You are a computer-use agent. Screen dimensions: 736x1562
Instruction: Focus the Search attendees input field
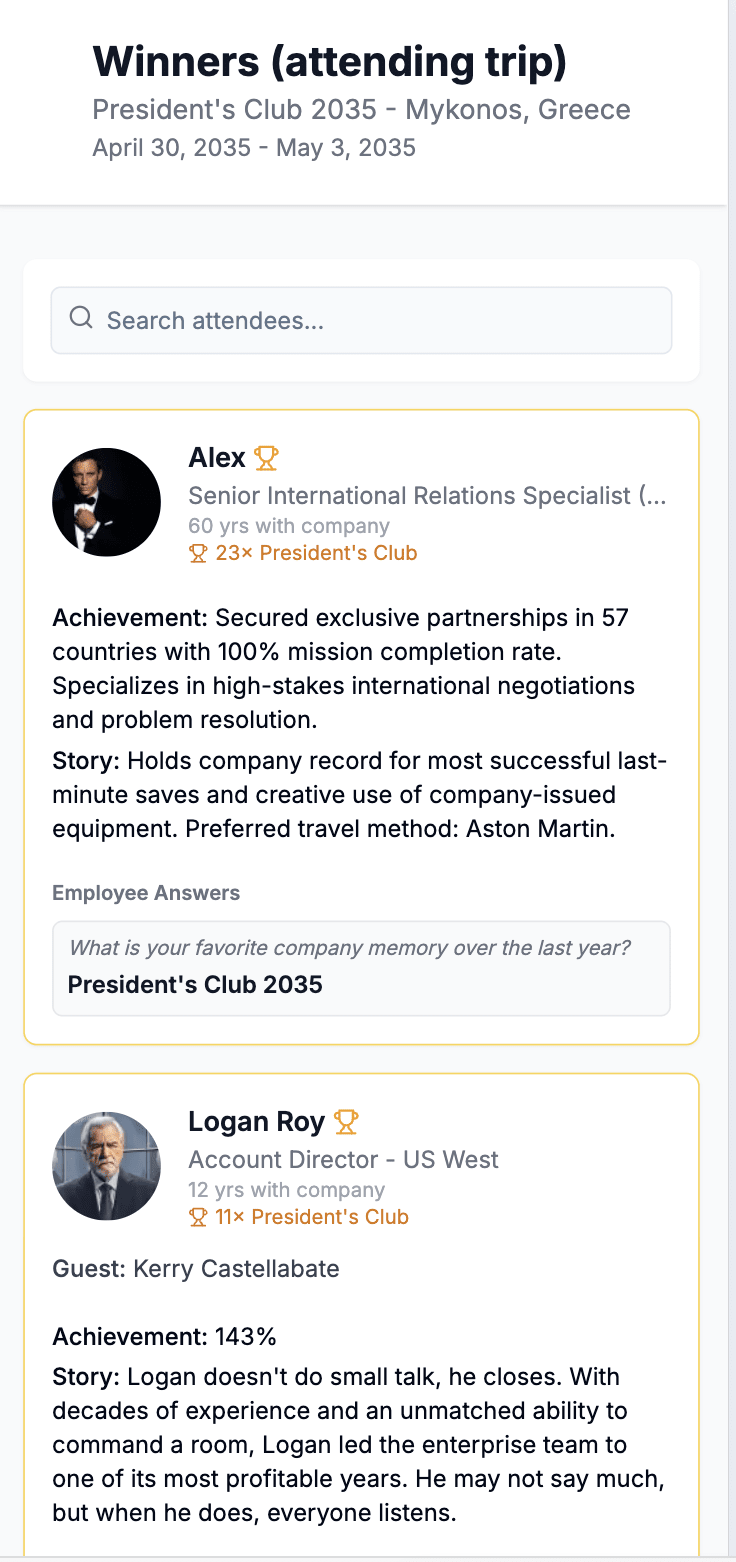pos(380,320)
